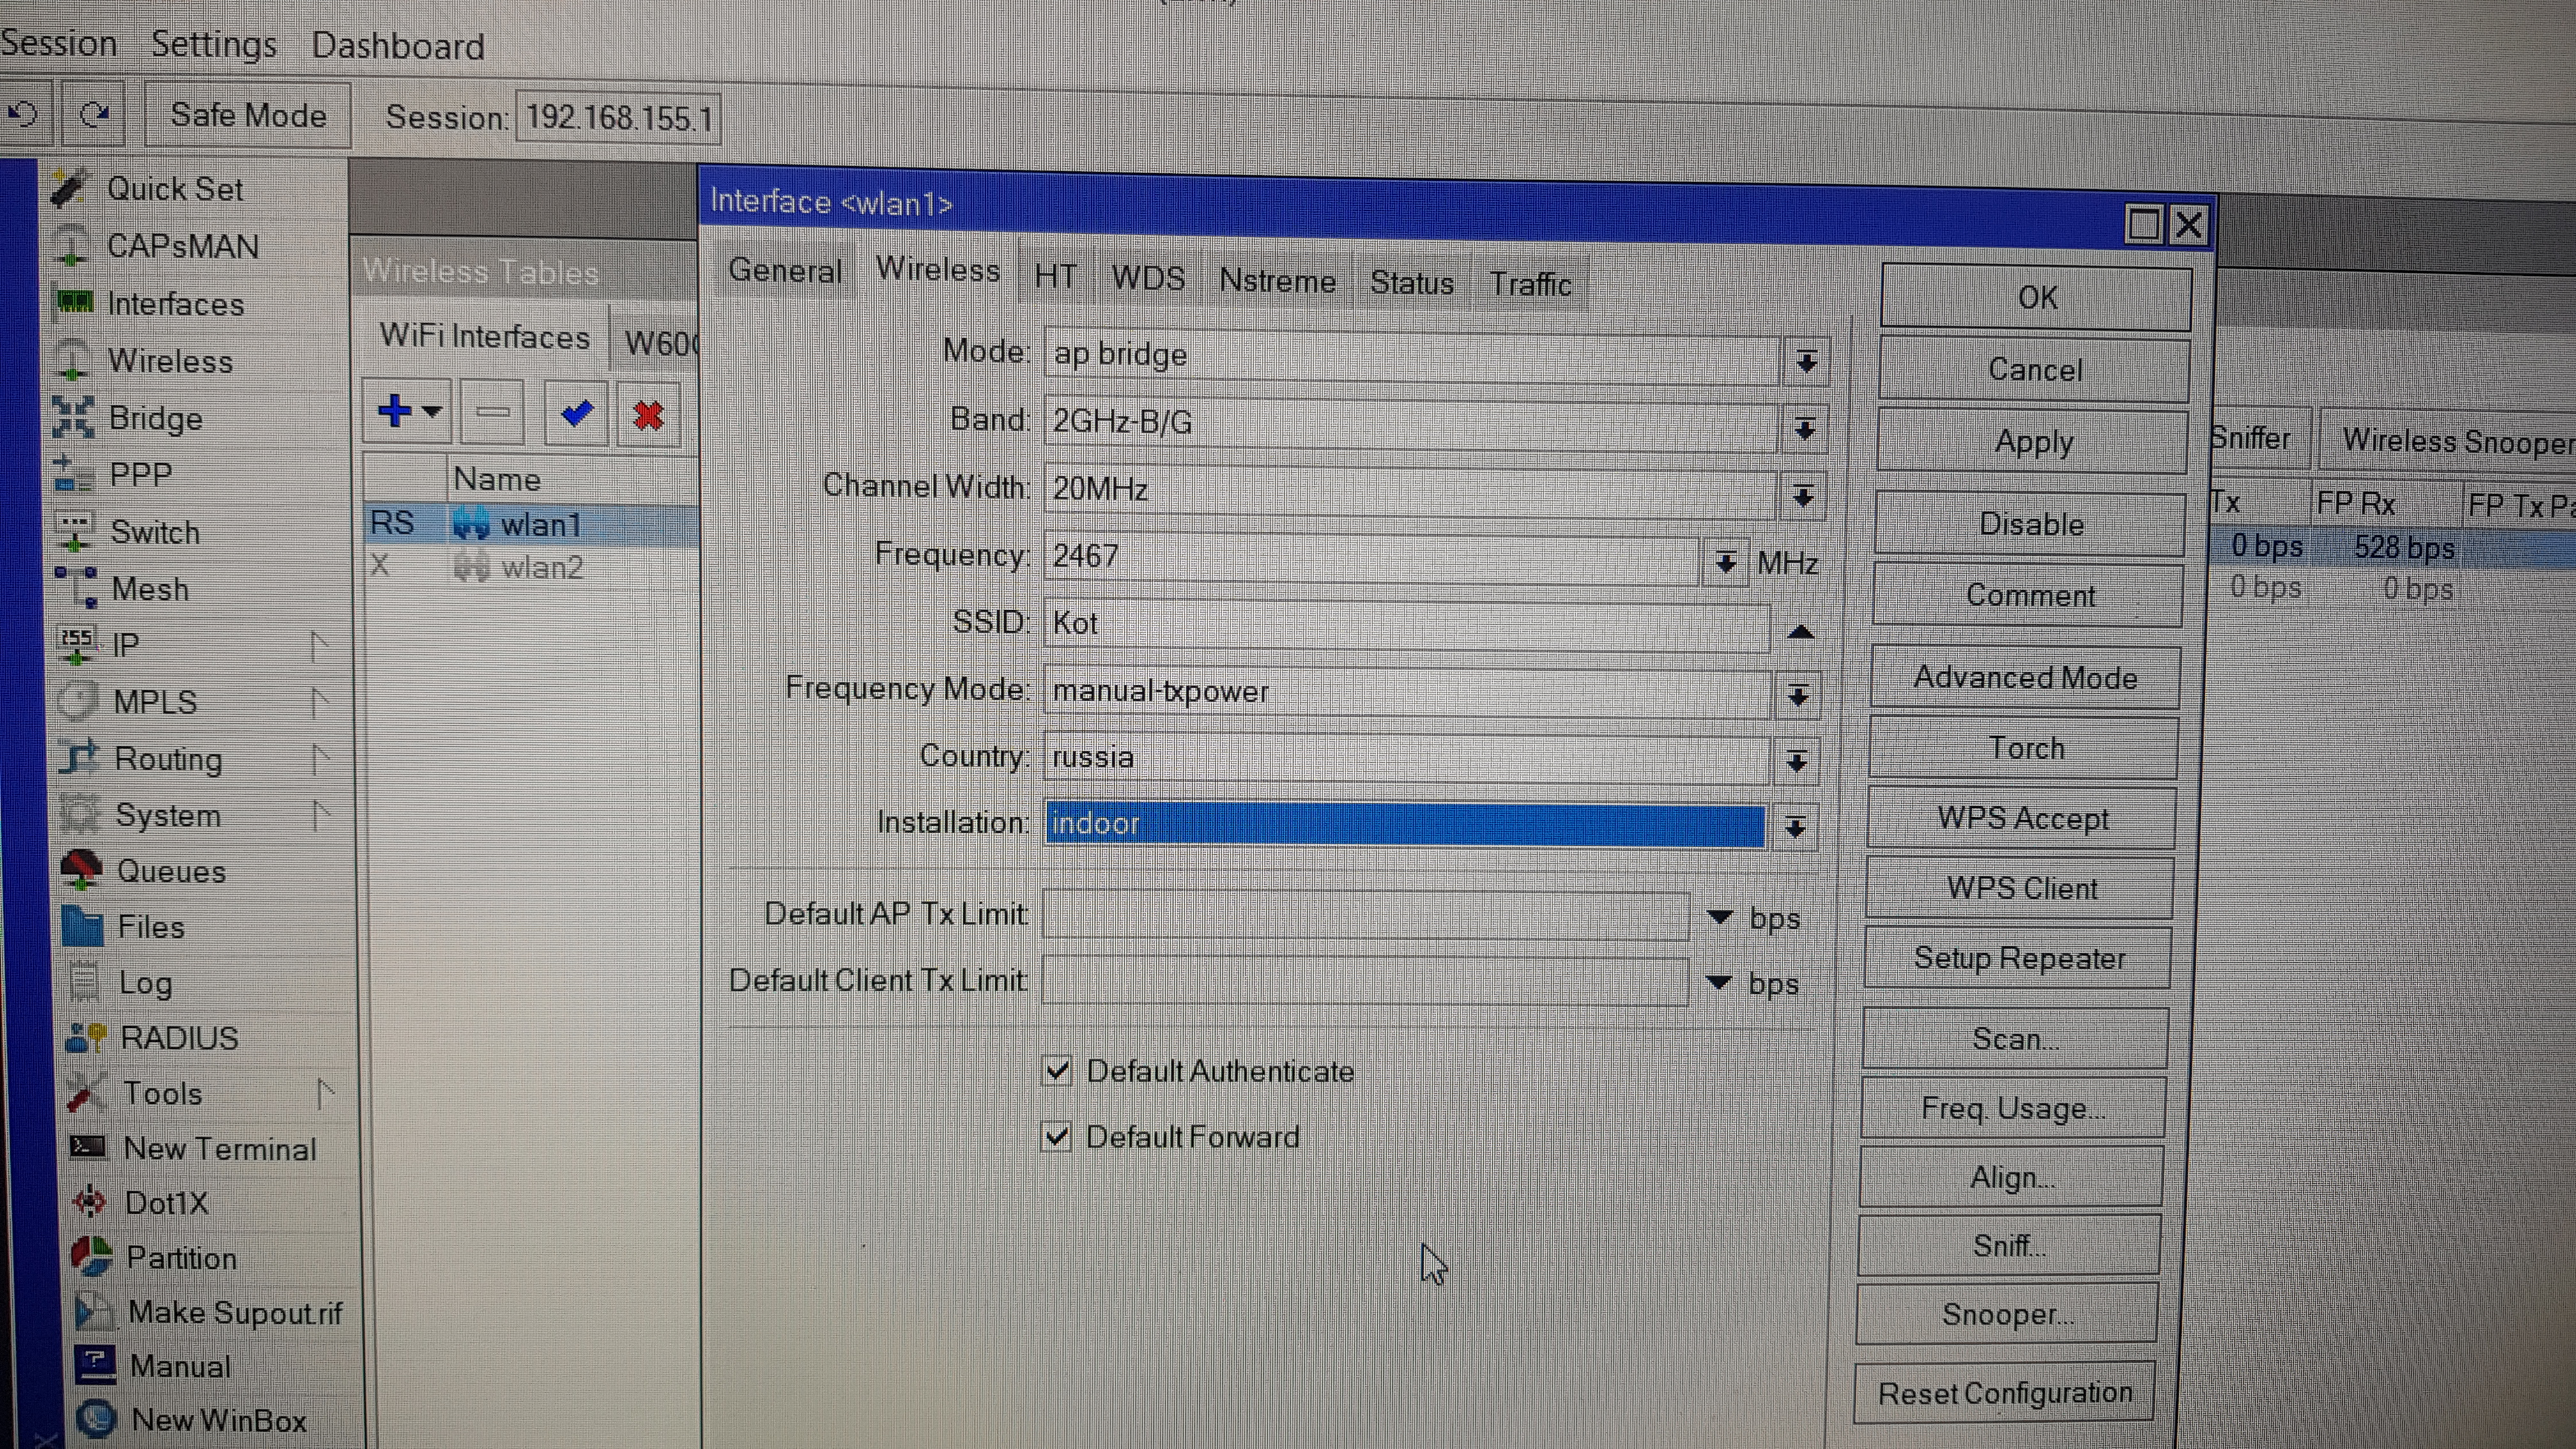The image size is (2576, 1449).
Task: Open the Settings menu
Action: (x=213, y=45)
